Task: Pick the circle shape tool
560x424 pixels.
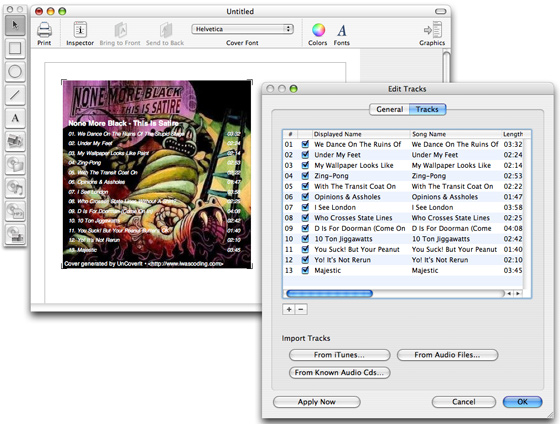Action: (15, 71)
